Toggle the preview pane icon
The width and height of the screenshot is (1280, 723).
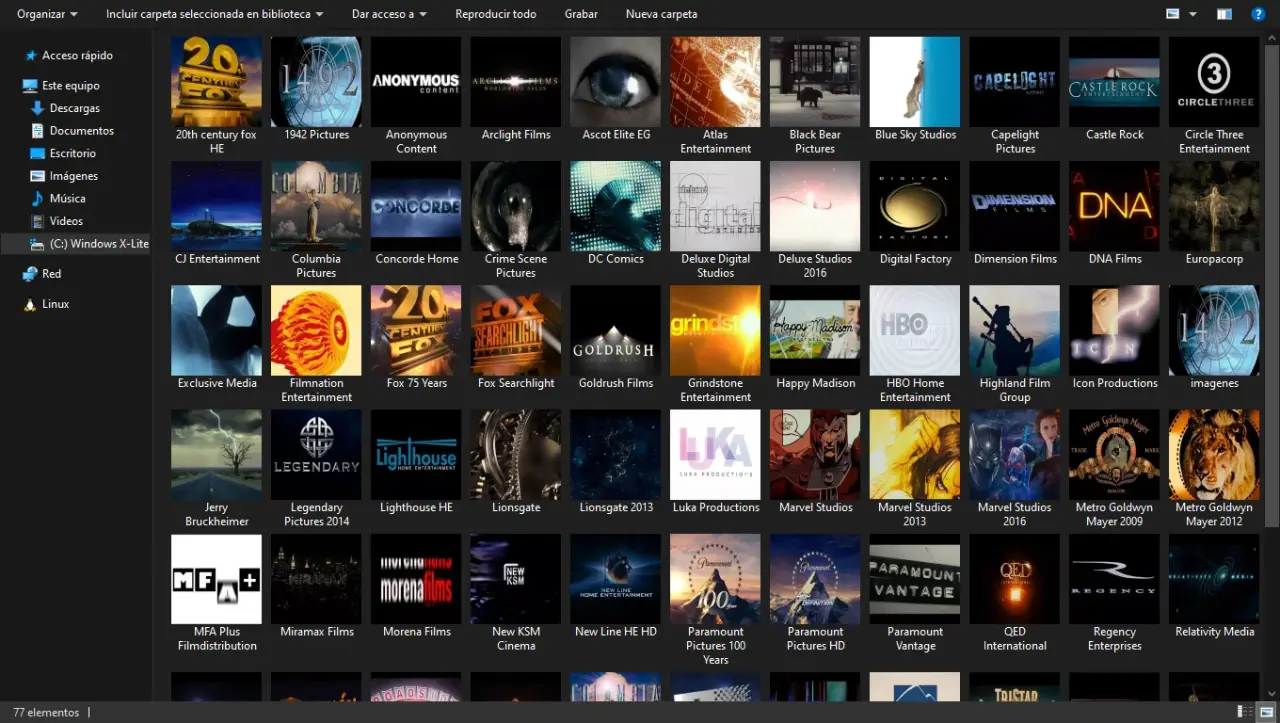click(1224, 14)
